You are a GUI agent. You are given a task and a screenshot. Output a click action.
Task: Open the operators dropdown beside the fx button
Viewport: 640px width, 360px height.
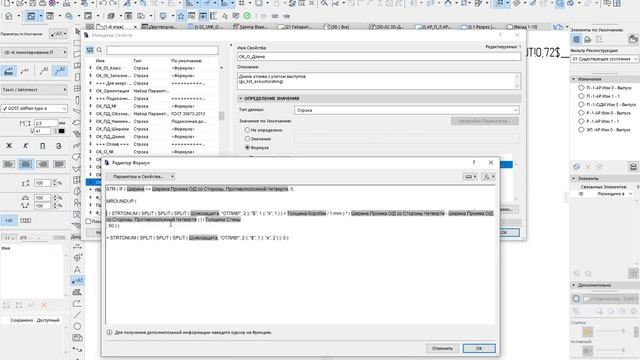click(x=470, y=176)
